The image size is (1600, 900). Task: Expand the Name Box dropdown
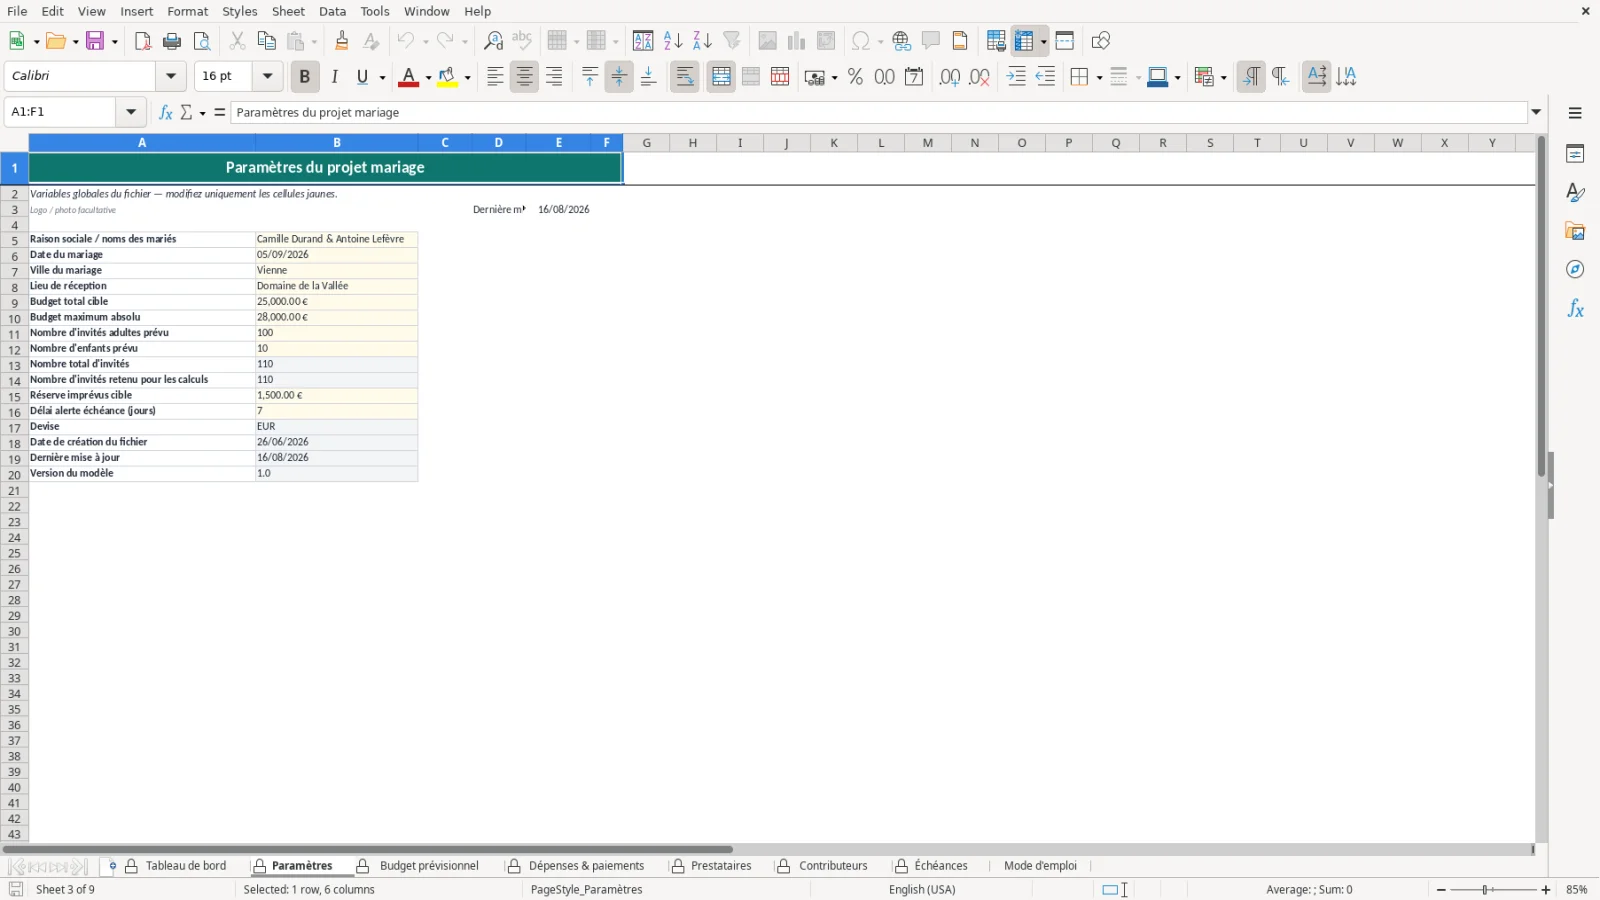pyautogui.click(x=131, y=112)
